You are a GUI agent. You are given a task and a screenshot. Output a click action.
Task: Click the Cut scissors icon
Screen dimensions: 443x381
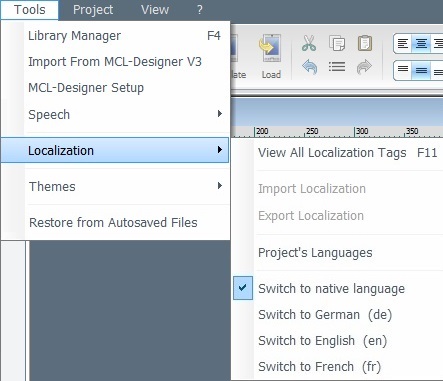[309, 43]
